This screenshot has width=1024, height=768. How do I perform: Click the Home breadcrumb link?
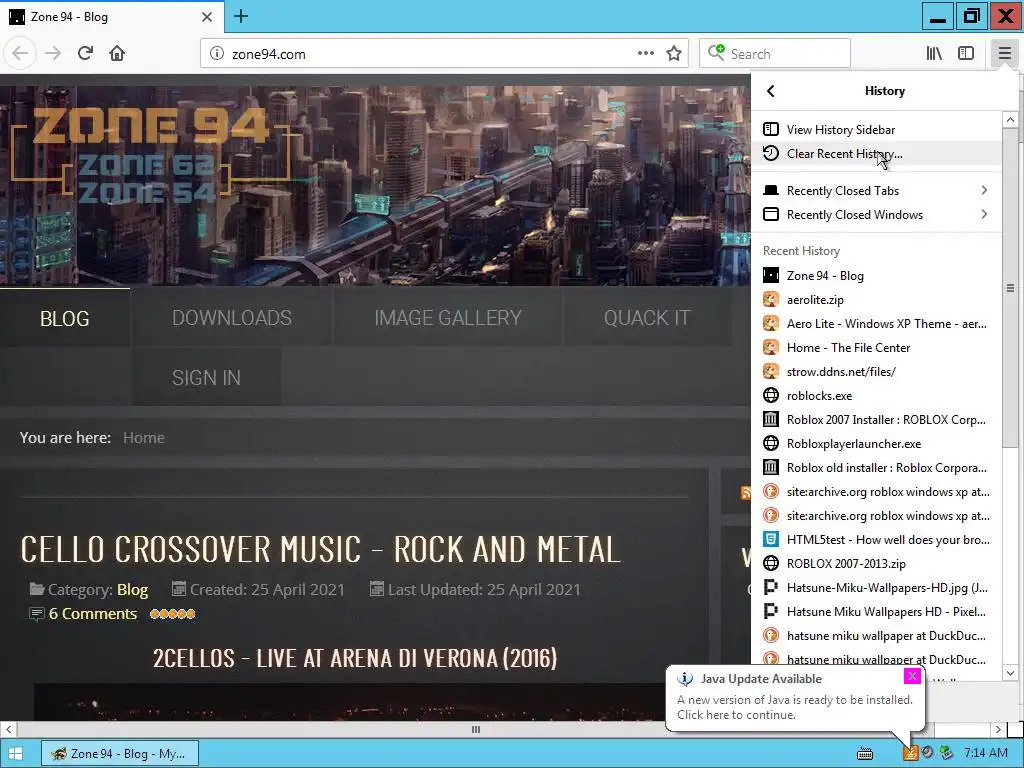pos(144,438)
